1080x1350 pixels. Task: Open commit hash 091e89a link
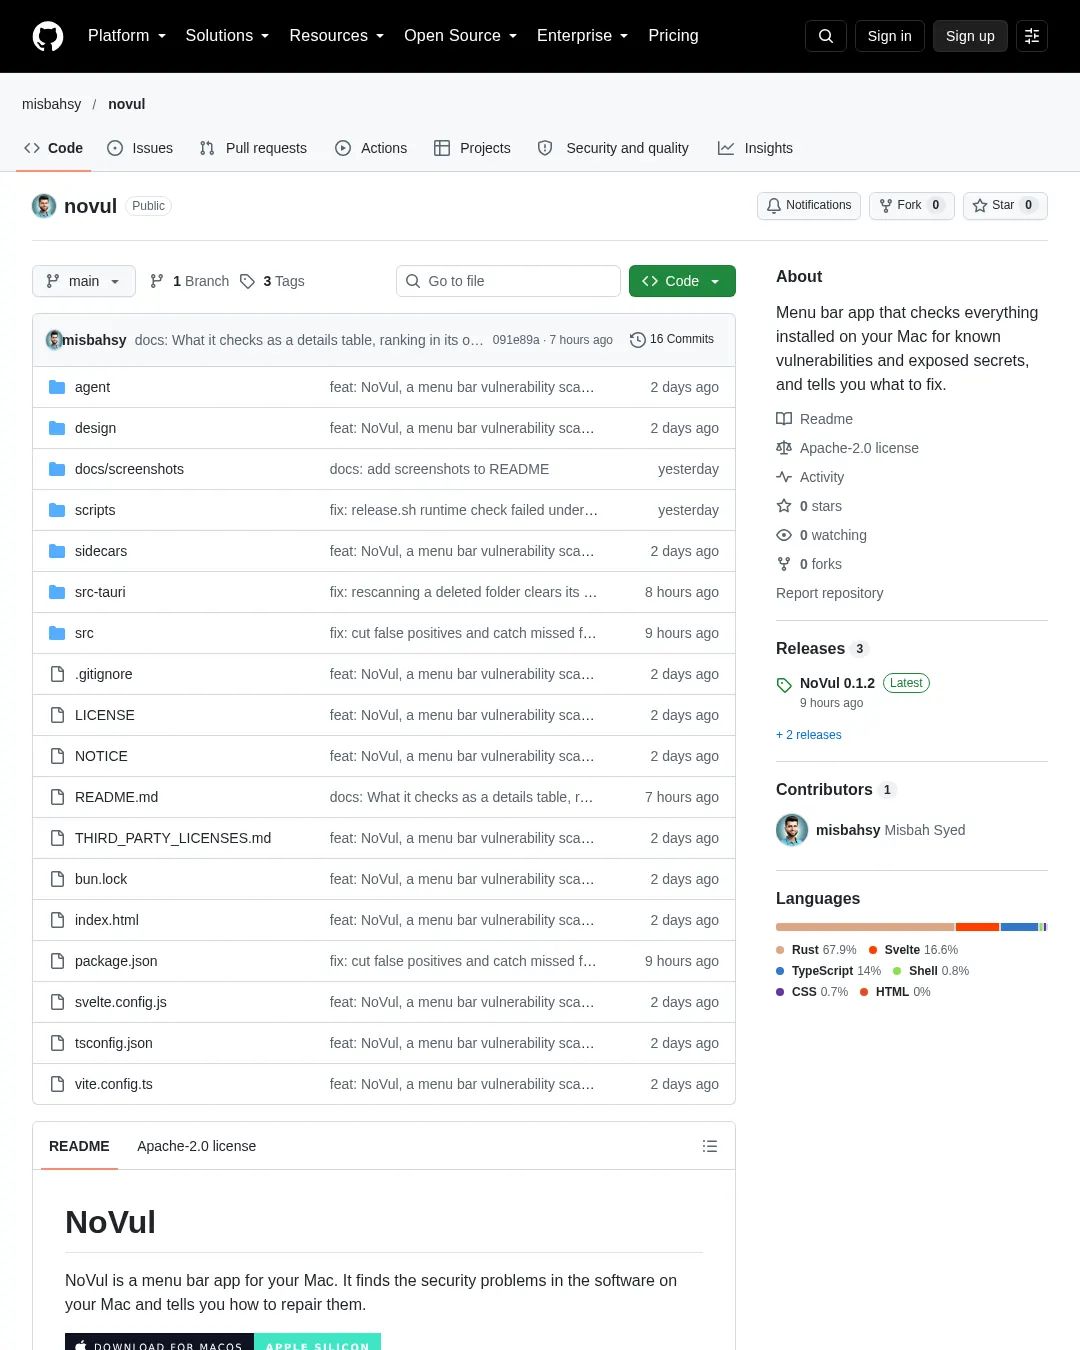pyautogui.click(x=516, y=340)
